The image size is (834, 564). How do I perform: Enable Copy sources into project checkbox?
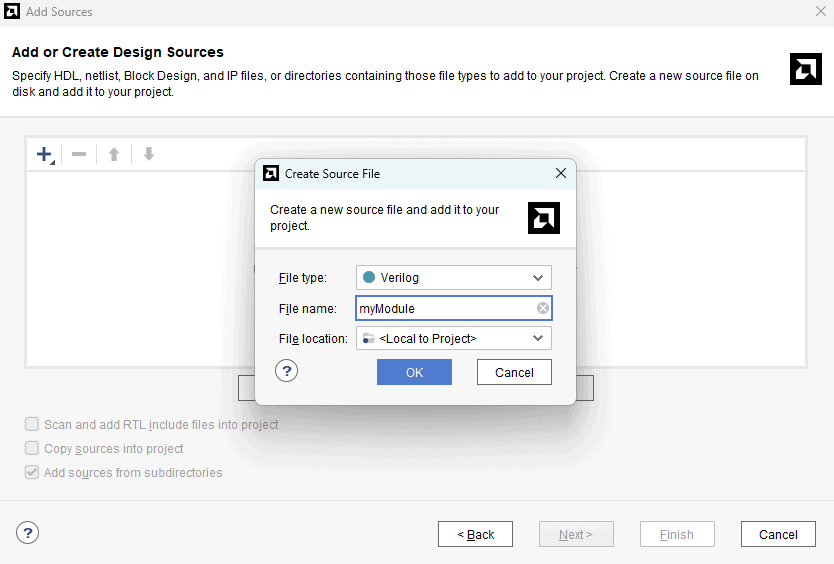(x=33, y=448)
